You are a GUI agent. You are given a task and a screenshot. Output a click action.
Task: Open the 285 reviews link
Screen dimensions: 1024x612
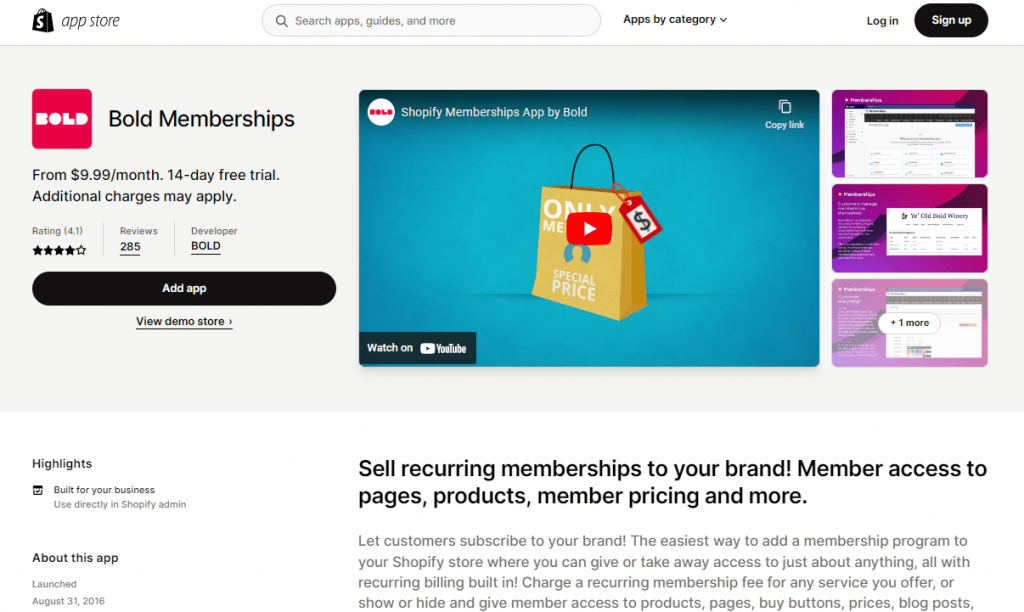[129, 247]
